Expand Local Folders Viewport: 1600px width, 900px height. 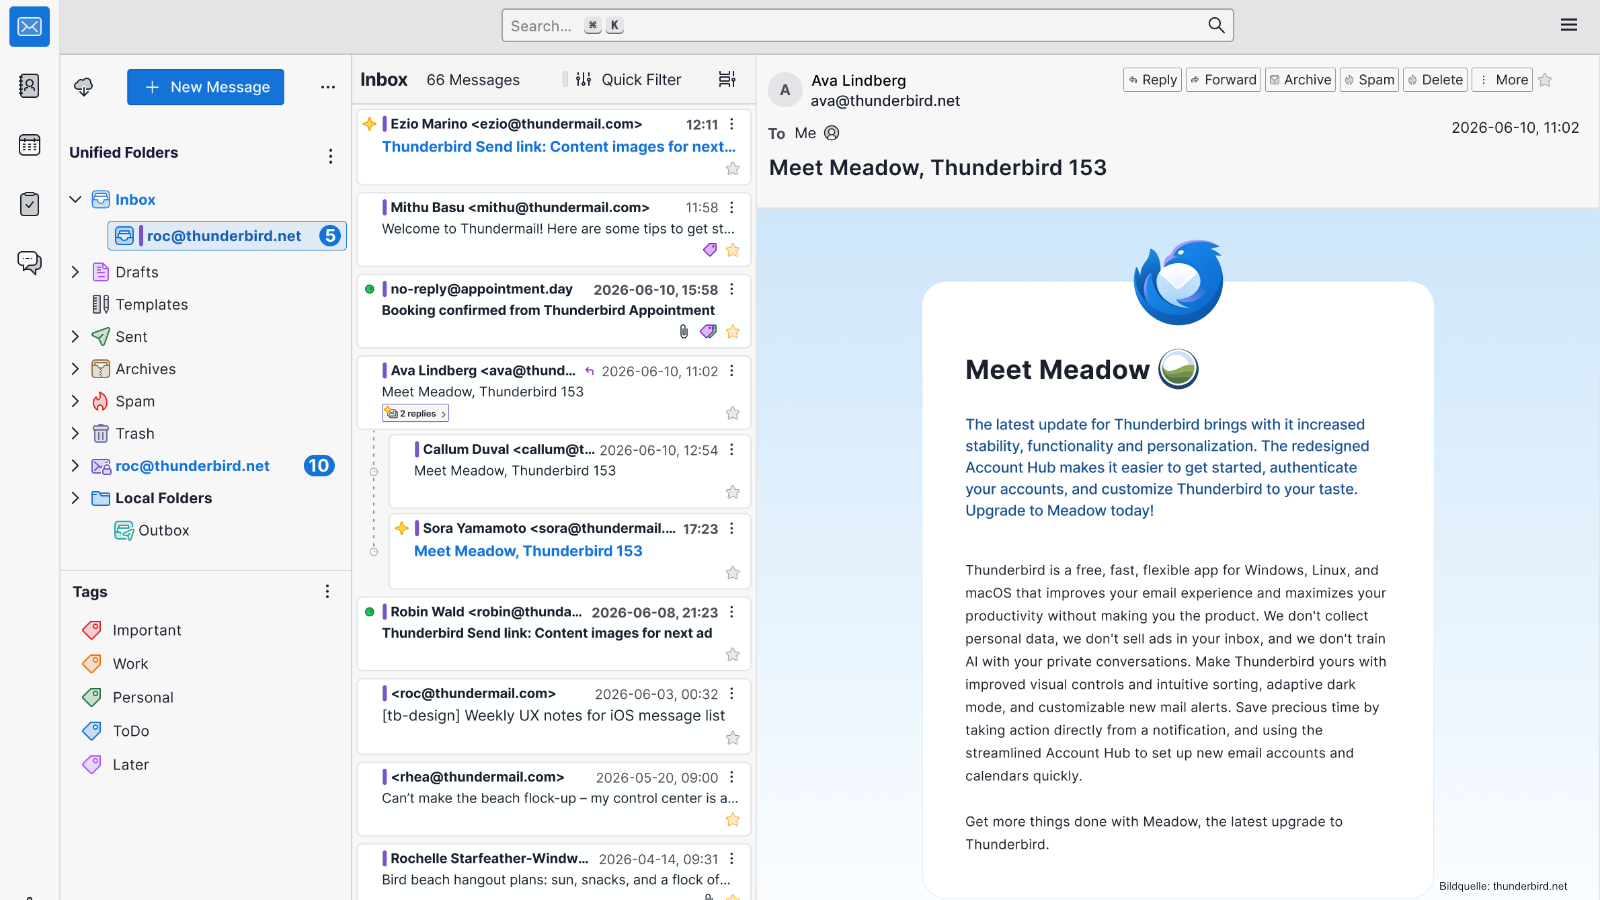(75, 498)
